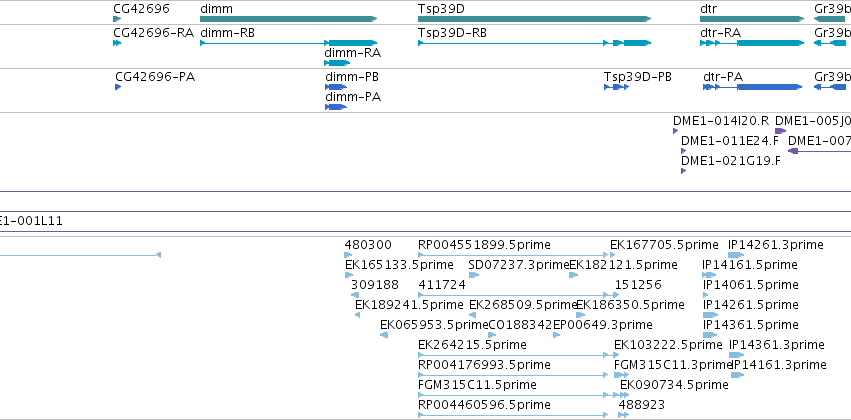Screen dimensions: 851x420
Task: Click EST 480300
Action: (368, 245)
